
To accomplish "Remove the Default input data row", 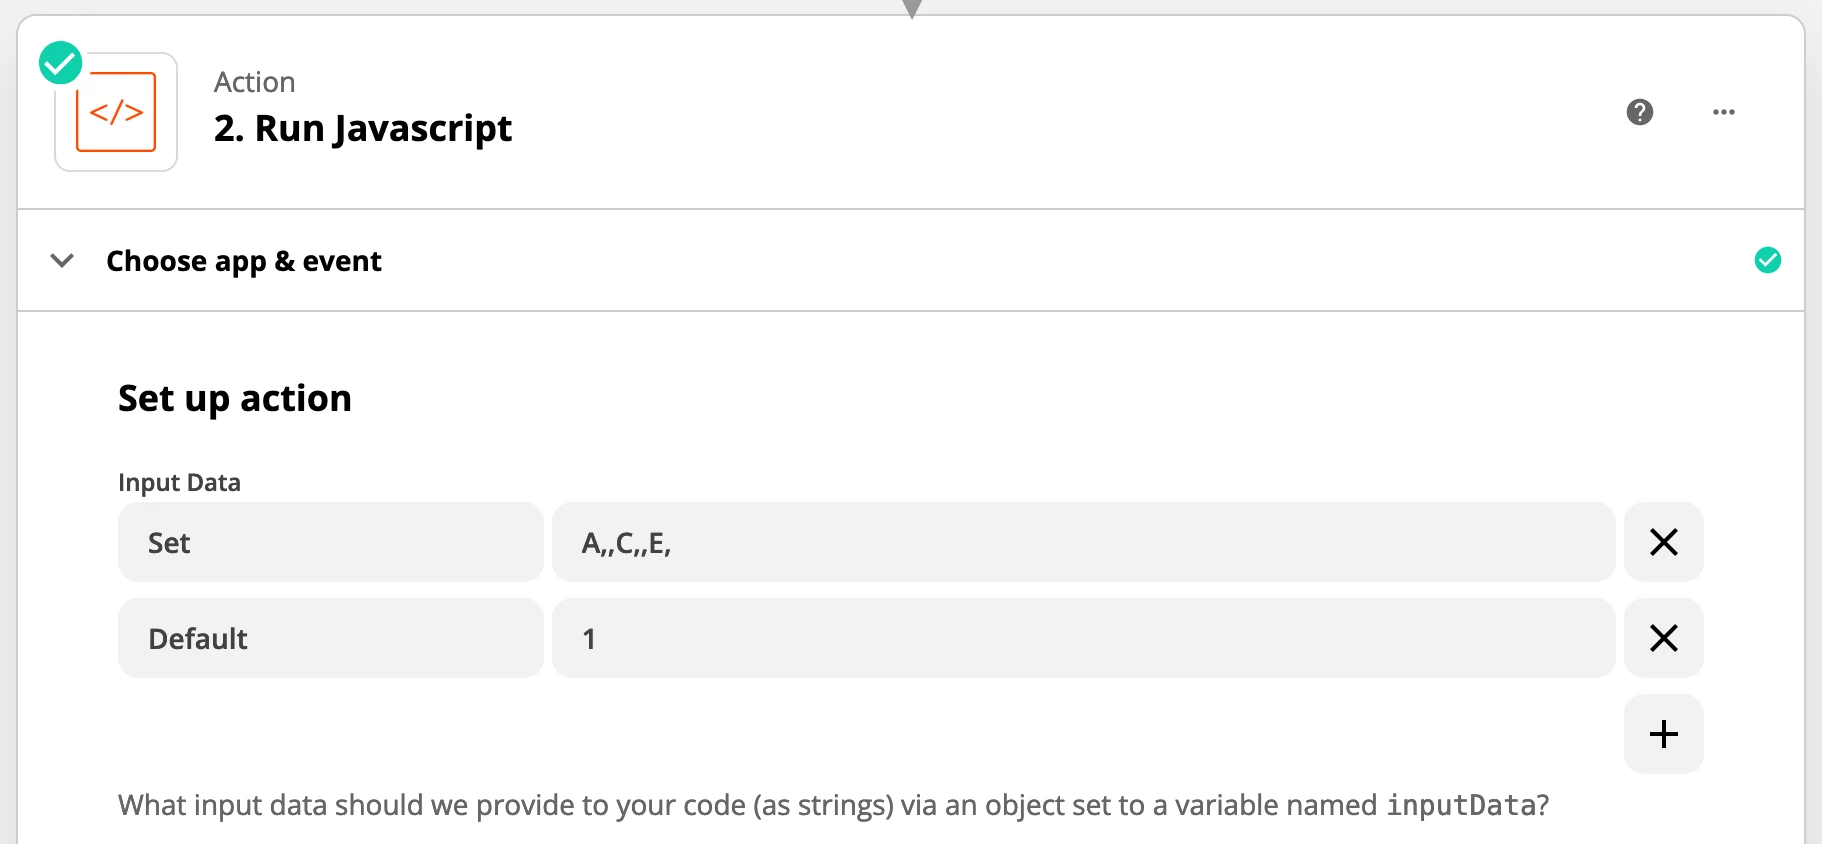I will pos(1663,638).
